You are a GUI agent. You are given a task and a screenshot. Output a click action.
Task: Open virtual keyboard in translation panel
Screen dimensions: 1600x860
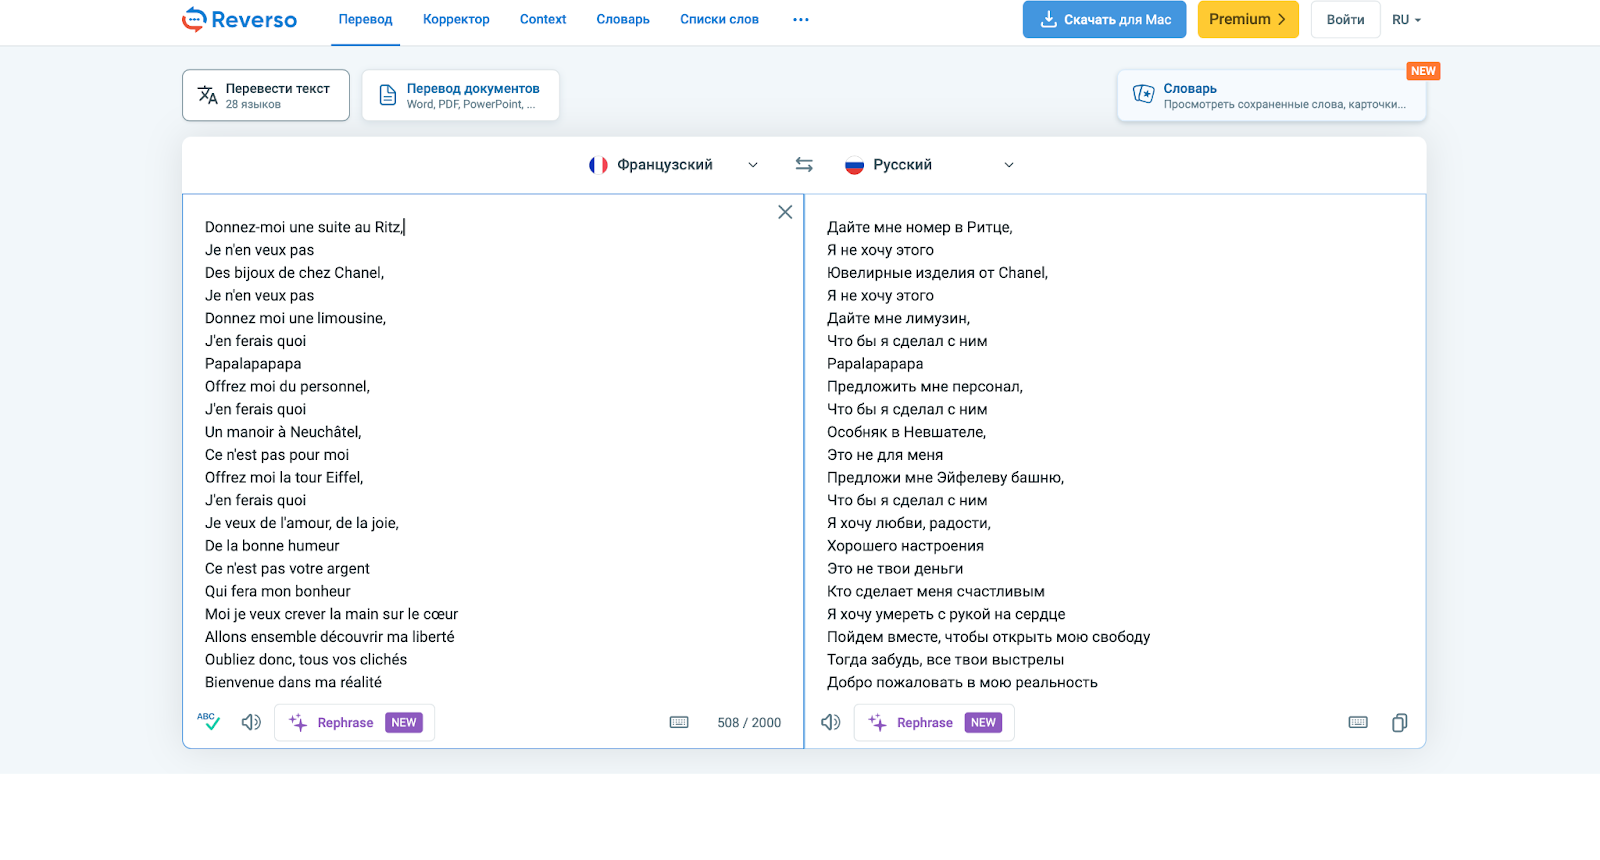1358,722
